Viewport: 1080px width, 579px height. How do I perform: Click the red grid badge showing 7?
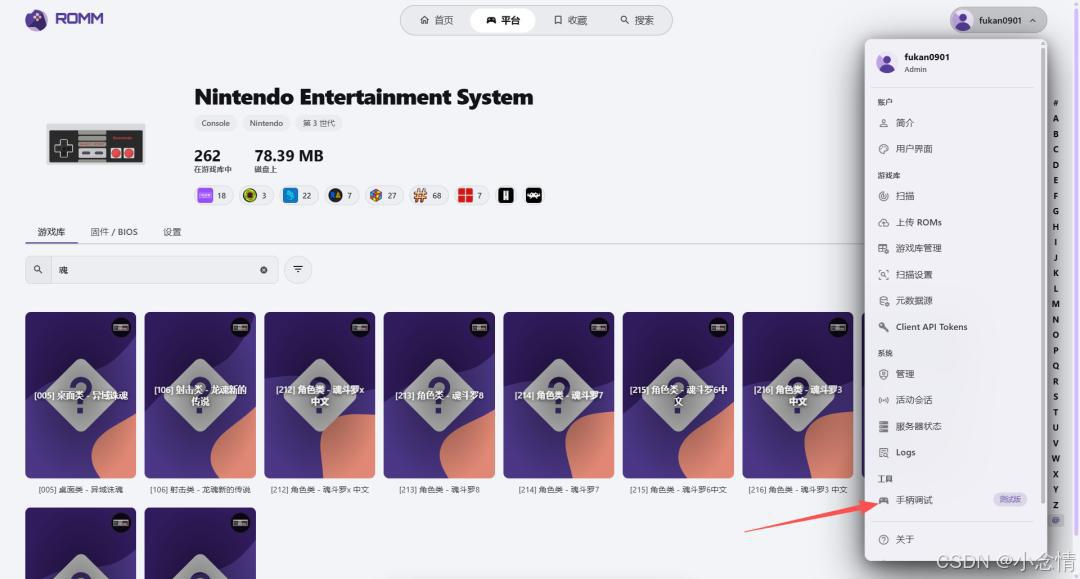pyautogui.click(x=471, y=196)
